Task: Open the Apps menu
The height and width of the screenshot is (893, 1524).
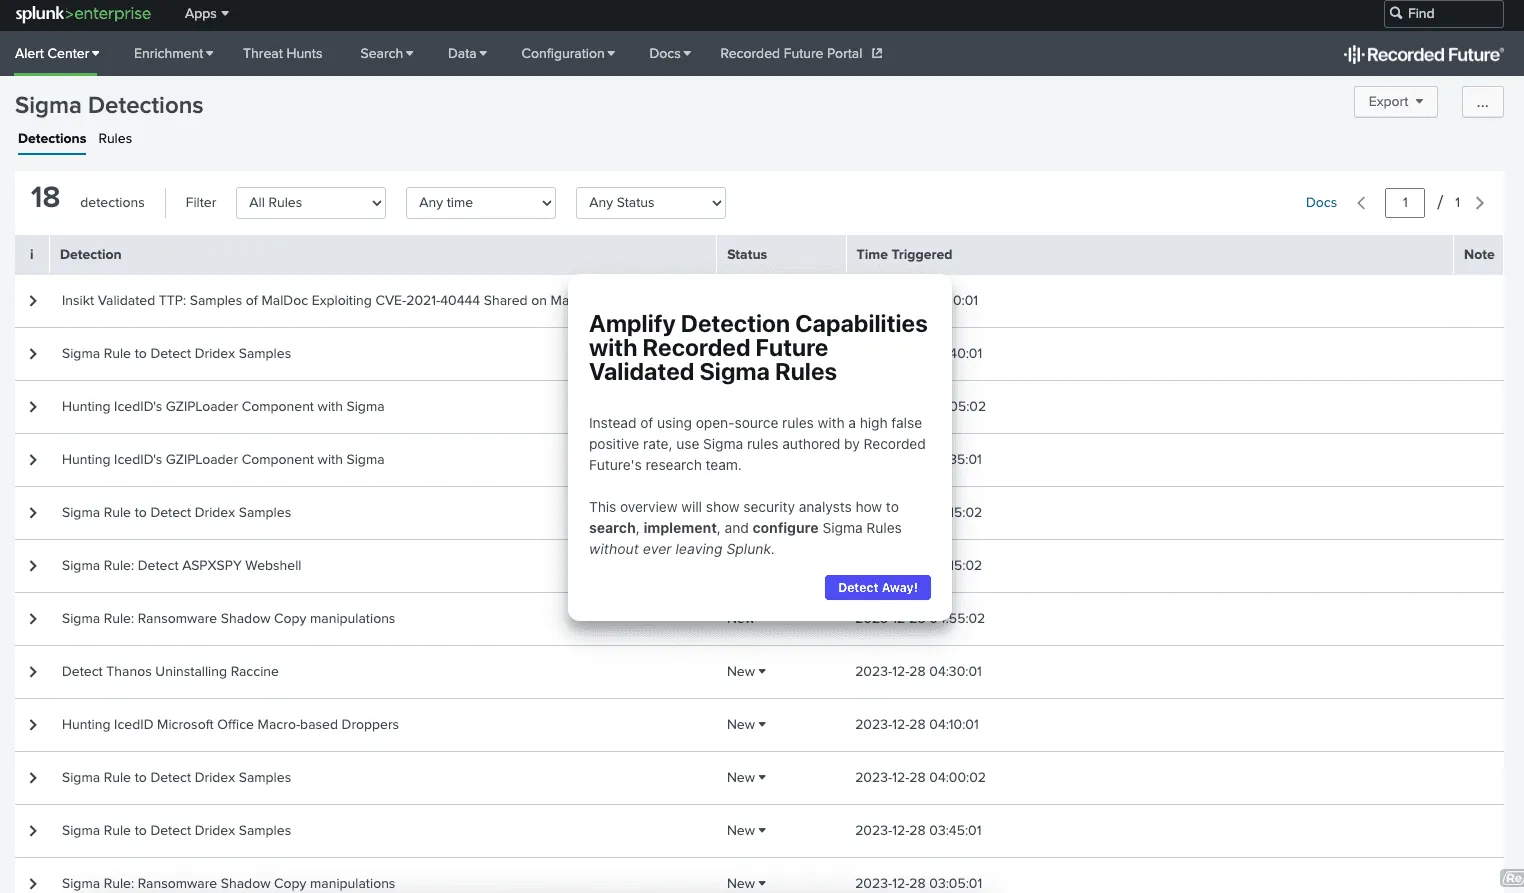Action: click(207, 14)
